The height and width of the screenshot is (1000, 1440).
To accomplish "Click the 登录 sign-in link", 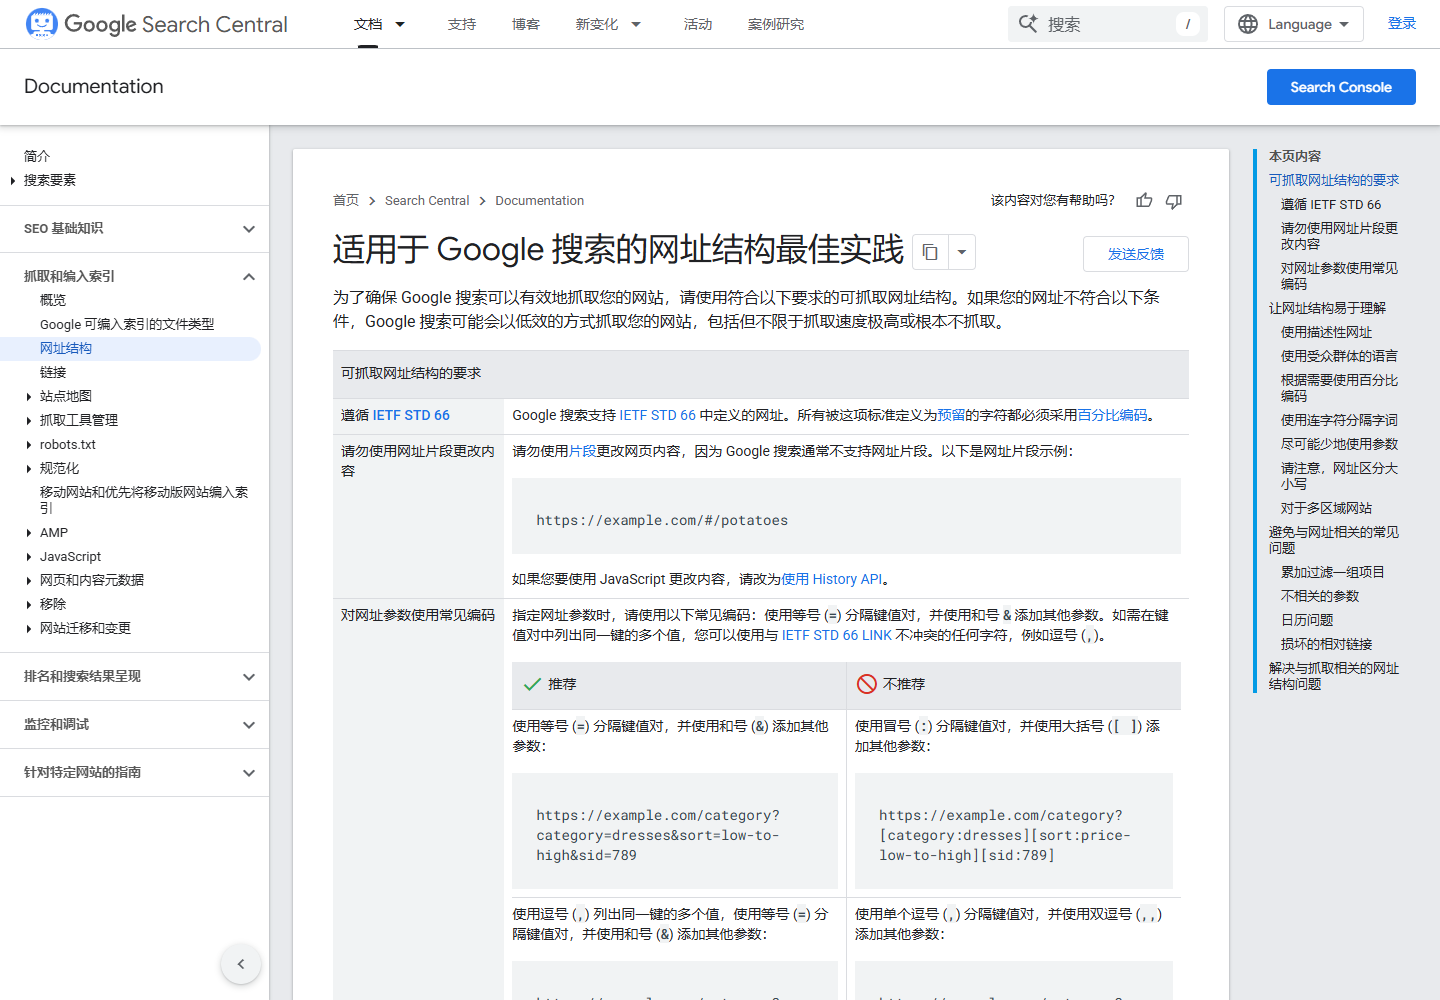I will pos(1402,23).
